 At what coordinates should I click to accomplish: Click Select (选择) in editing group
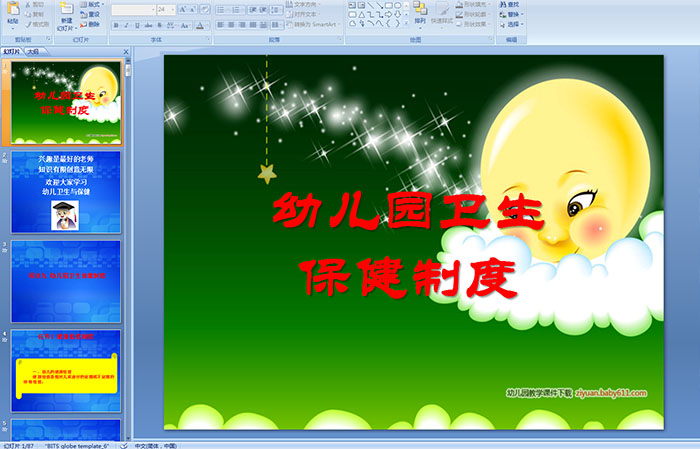(x=512, y=24)
